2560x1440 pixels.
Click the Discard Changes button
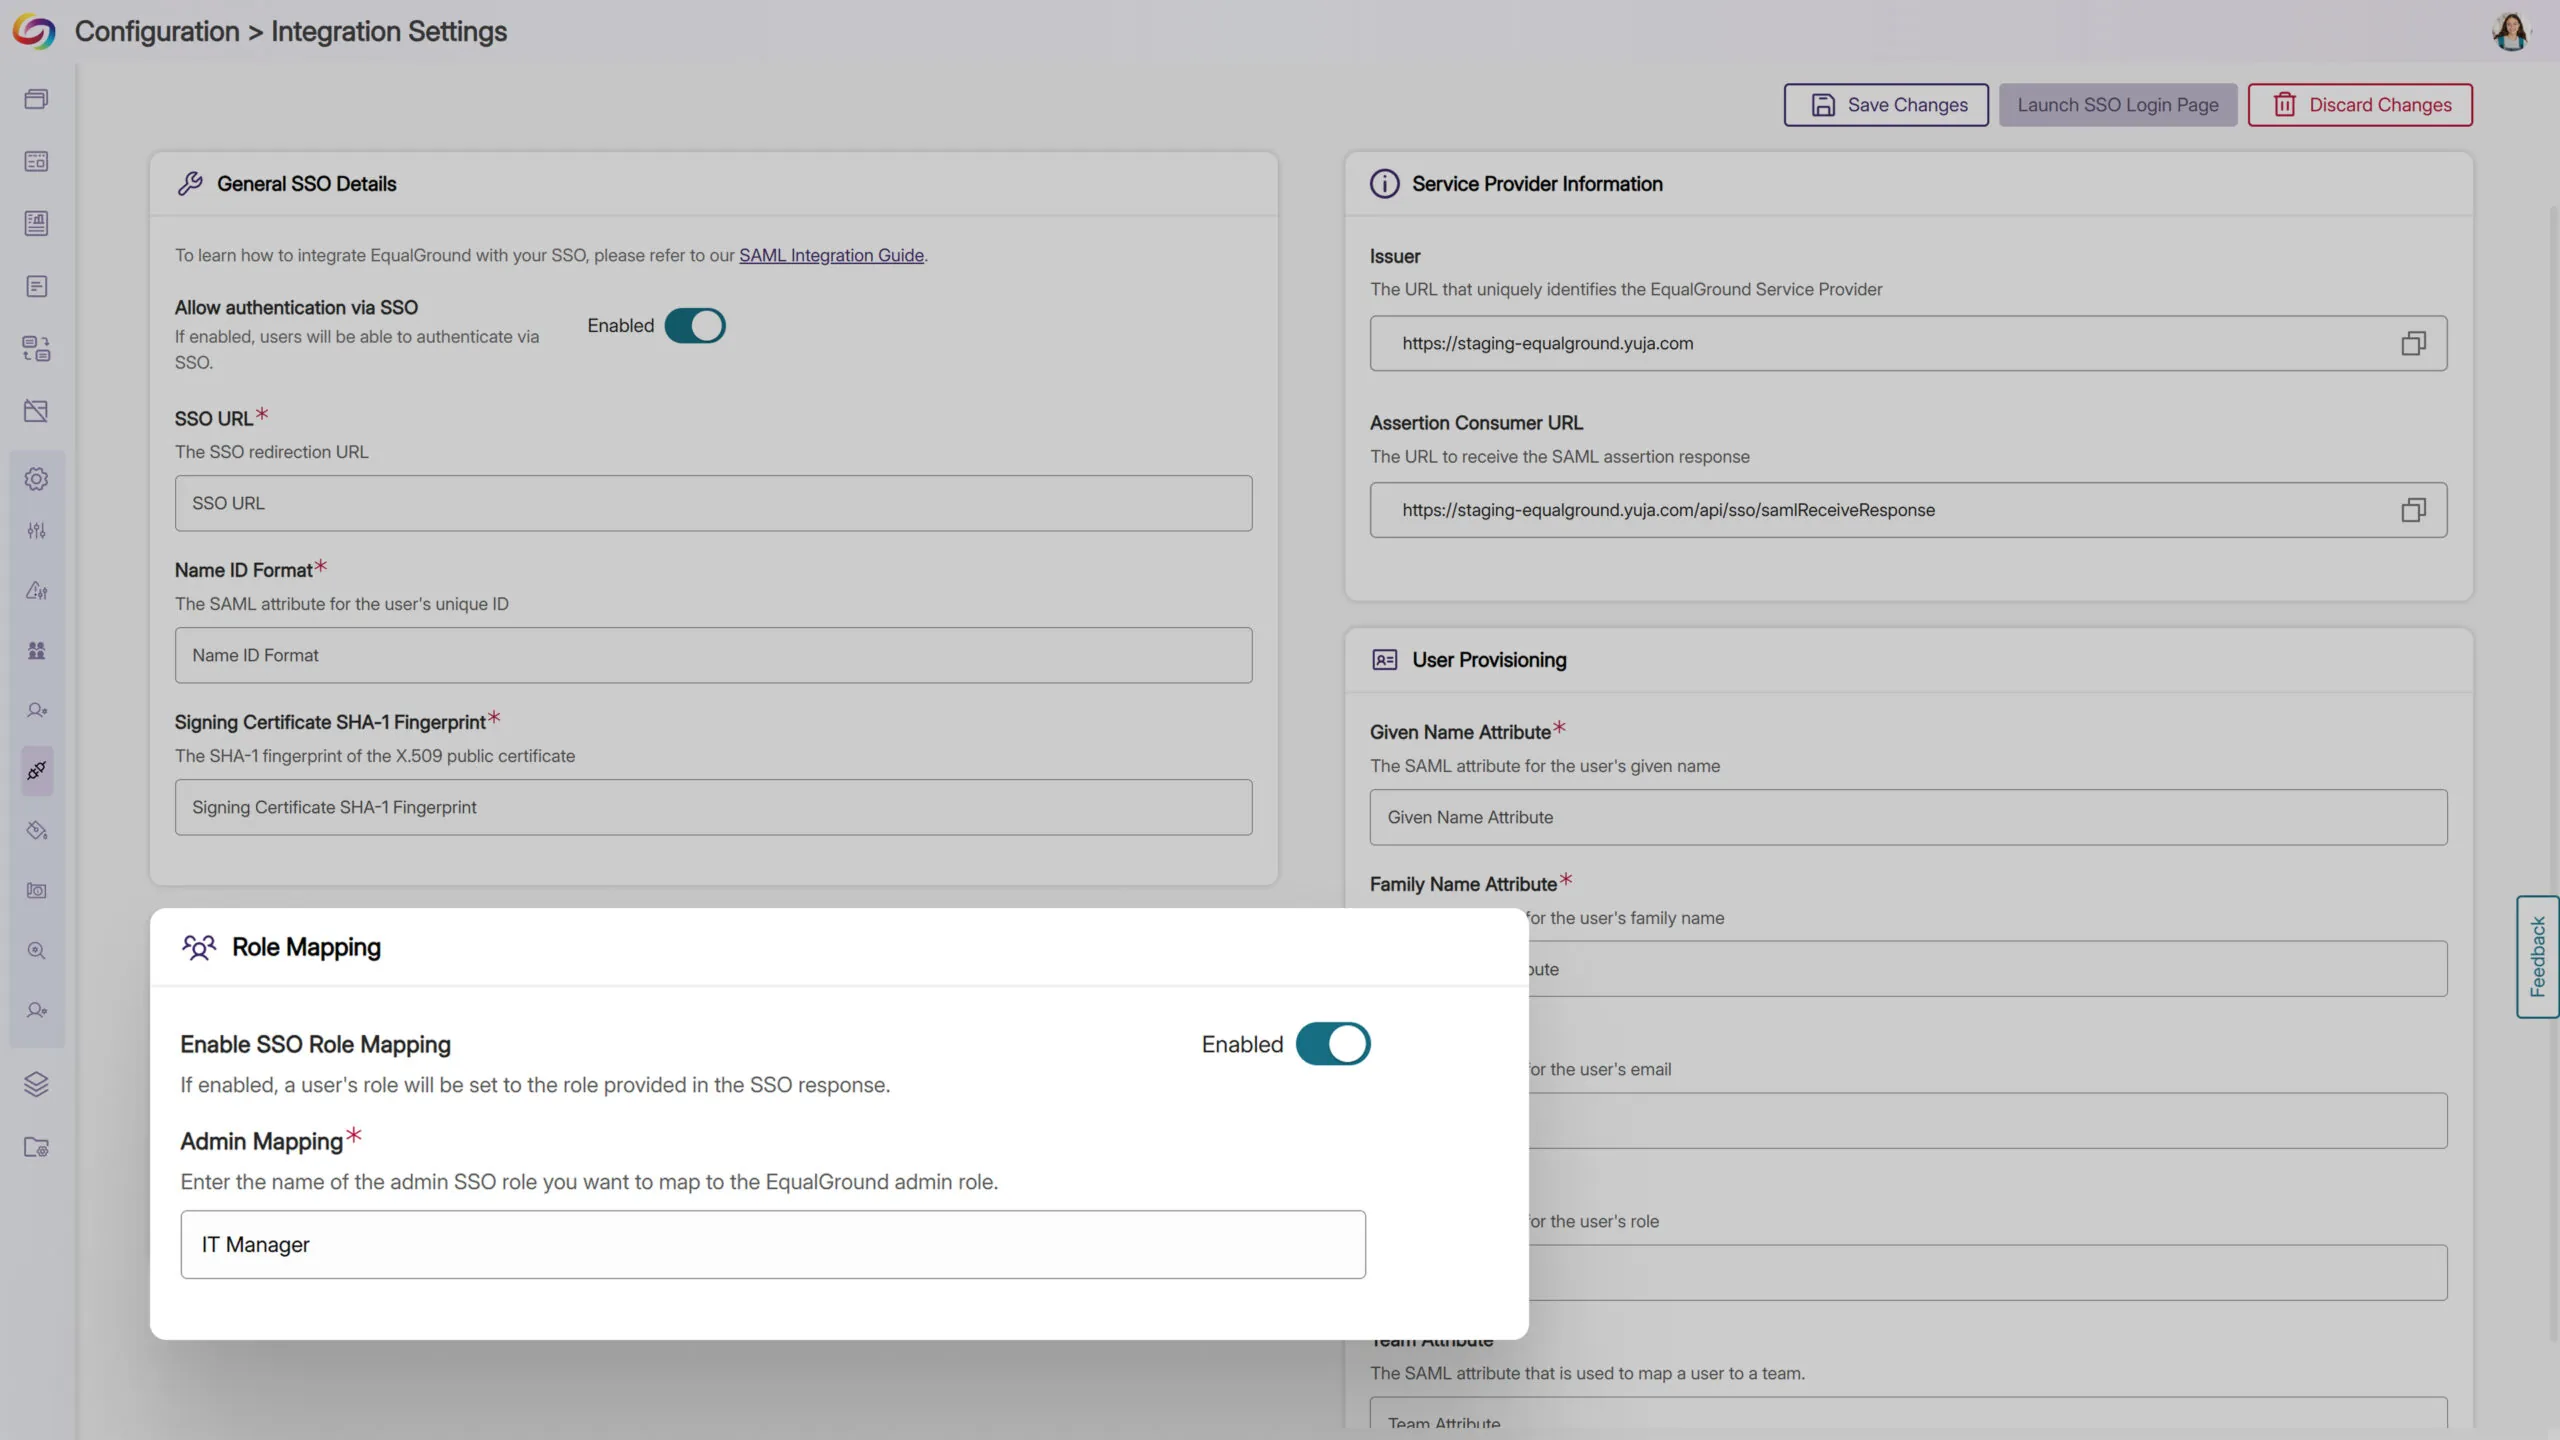pyautogui.click(x=2360, y=105)
